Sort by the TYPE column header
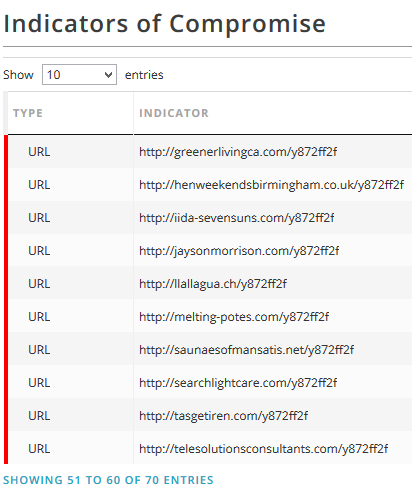The width and height of the screenshot is (412, 503). point(28,113)
